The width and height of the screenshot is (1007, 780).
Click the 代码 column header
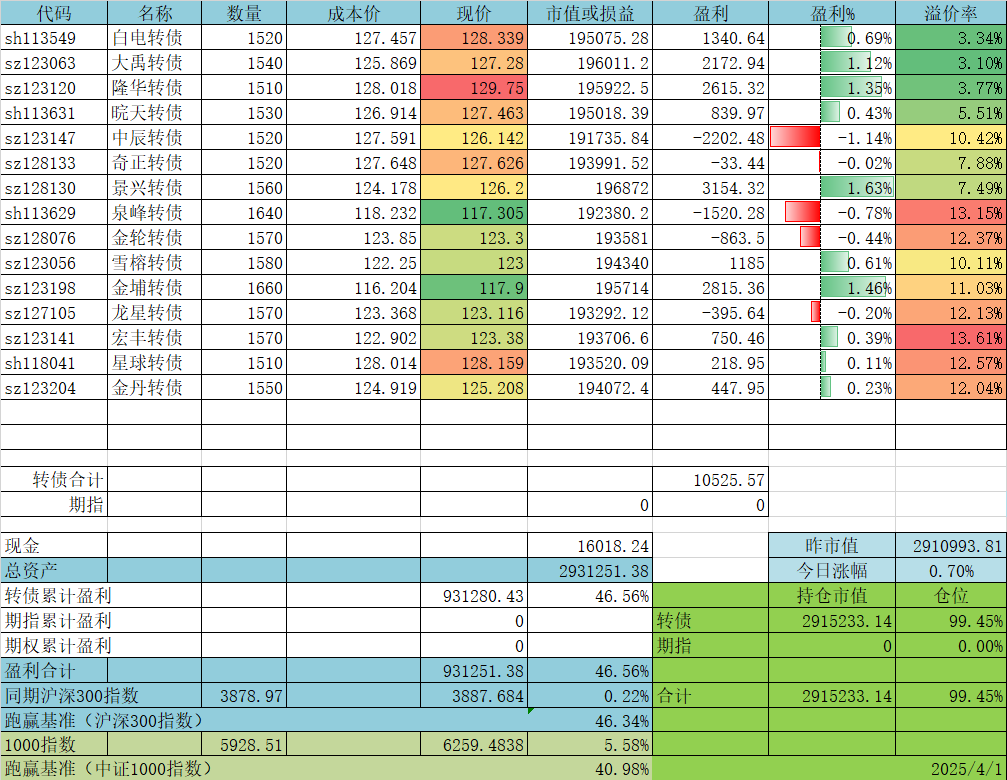(x=54, y=13)
